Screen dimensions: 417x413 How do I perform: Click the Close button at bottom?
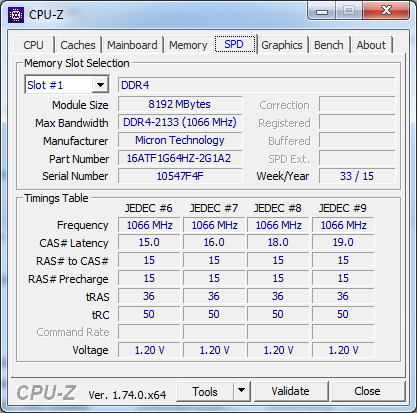click(367, 391)
